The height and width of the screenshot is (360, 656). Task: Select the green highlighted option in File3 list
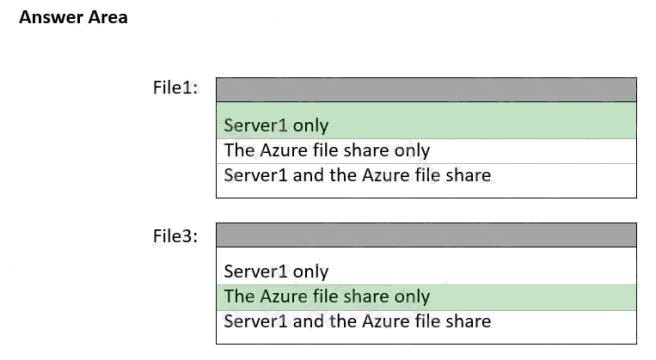click(x=426, y=297)
